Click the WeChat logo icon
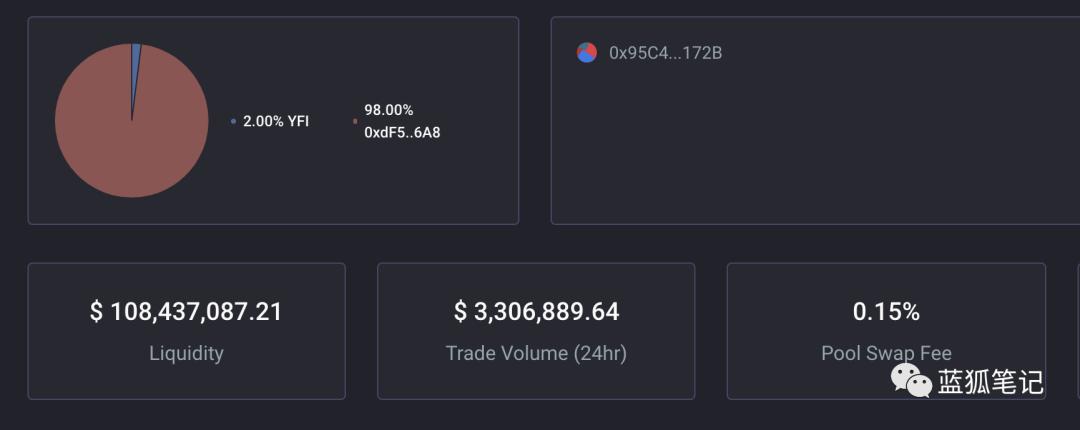Screen dimensions: 1080x430 911,380
